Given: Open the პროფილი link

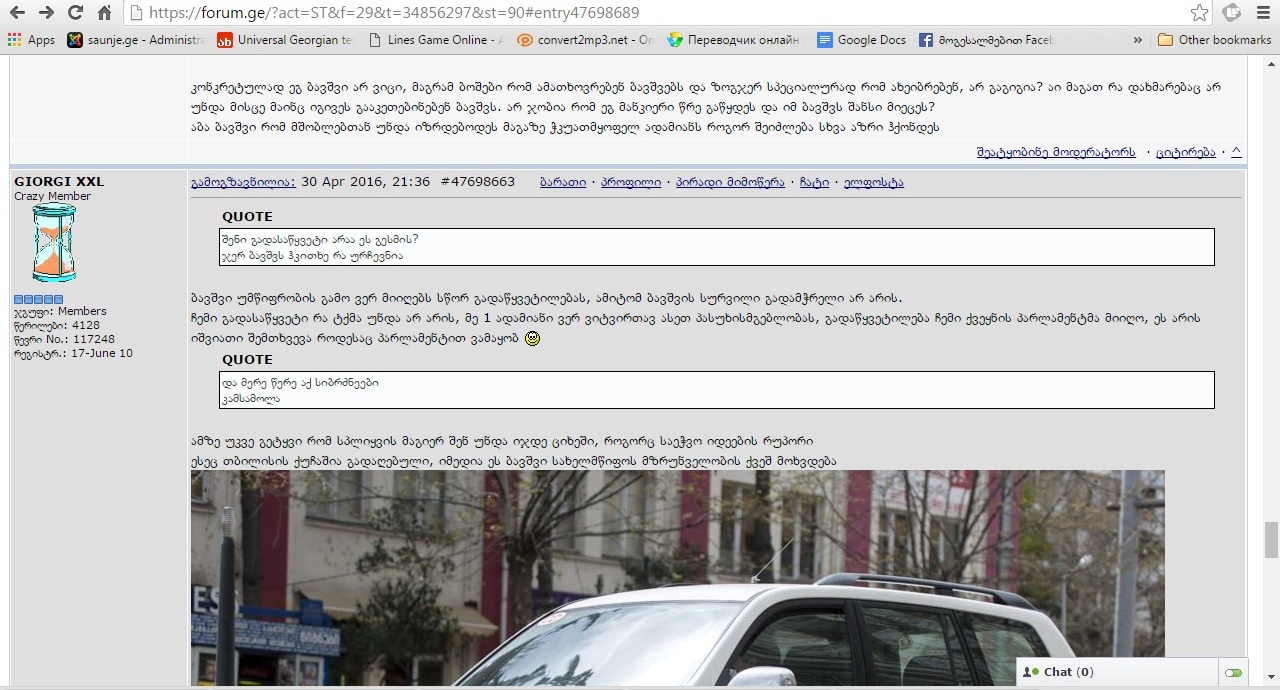Looking at the screenshot, I should pyautogui.click(x=631, y=182).
